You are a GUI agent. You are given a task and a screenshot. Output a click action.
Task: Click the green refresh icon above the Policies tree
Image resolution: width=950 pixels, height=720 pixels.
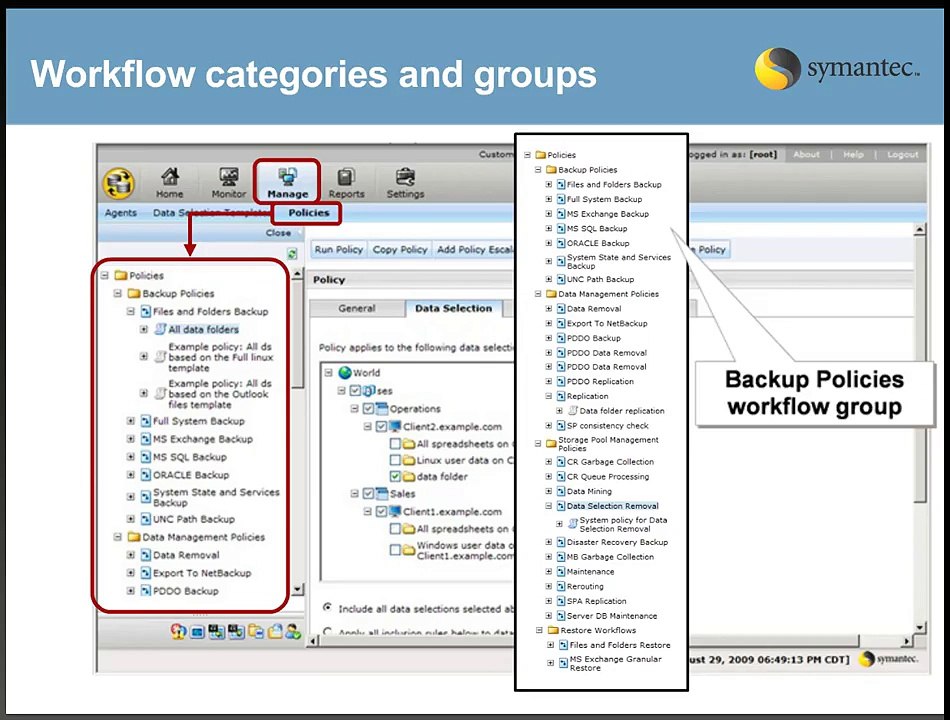292,254
